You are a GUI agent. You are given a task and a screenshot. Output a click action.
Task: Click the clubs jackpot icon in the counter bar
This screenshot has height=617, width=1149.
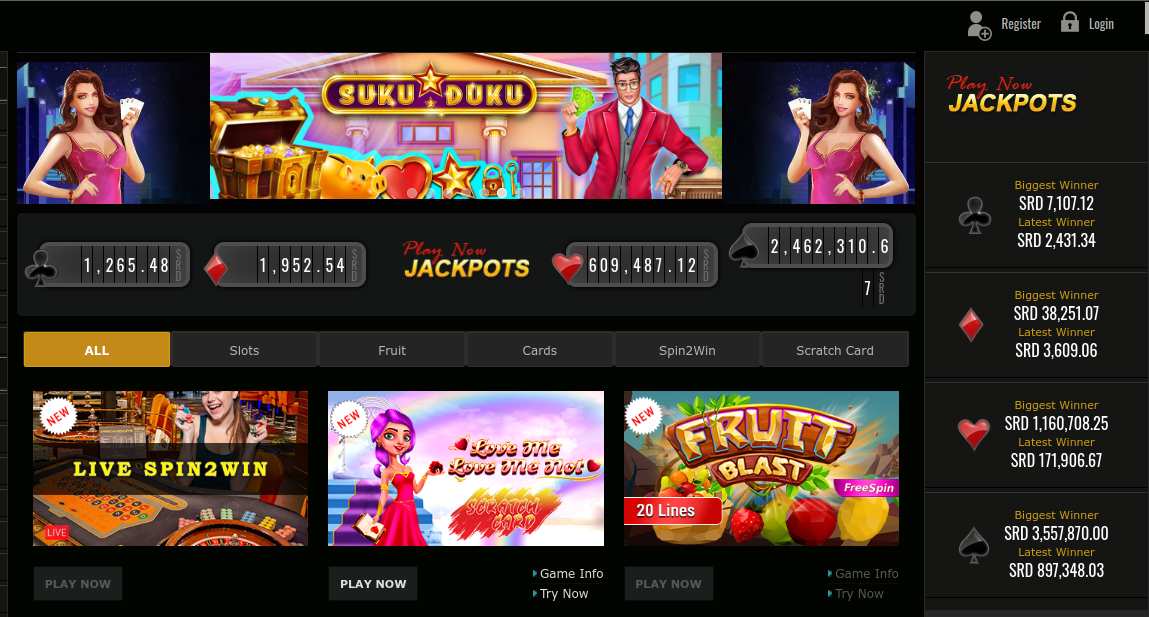tap(41, 267)
